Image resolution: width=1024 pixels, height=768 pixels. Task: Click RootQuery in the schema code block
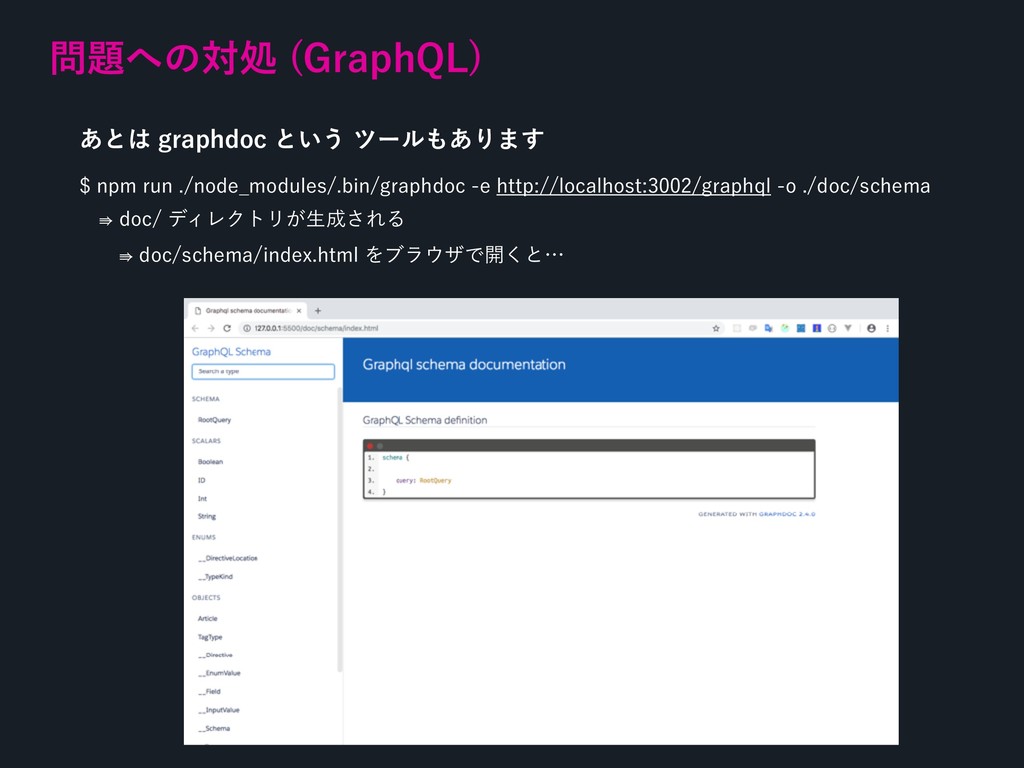(x=436, y=481)
